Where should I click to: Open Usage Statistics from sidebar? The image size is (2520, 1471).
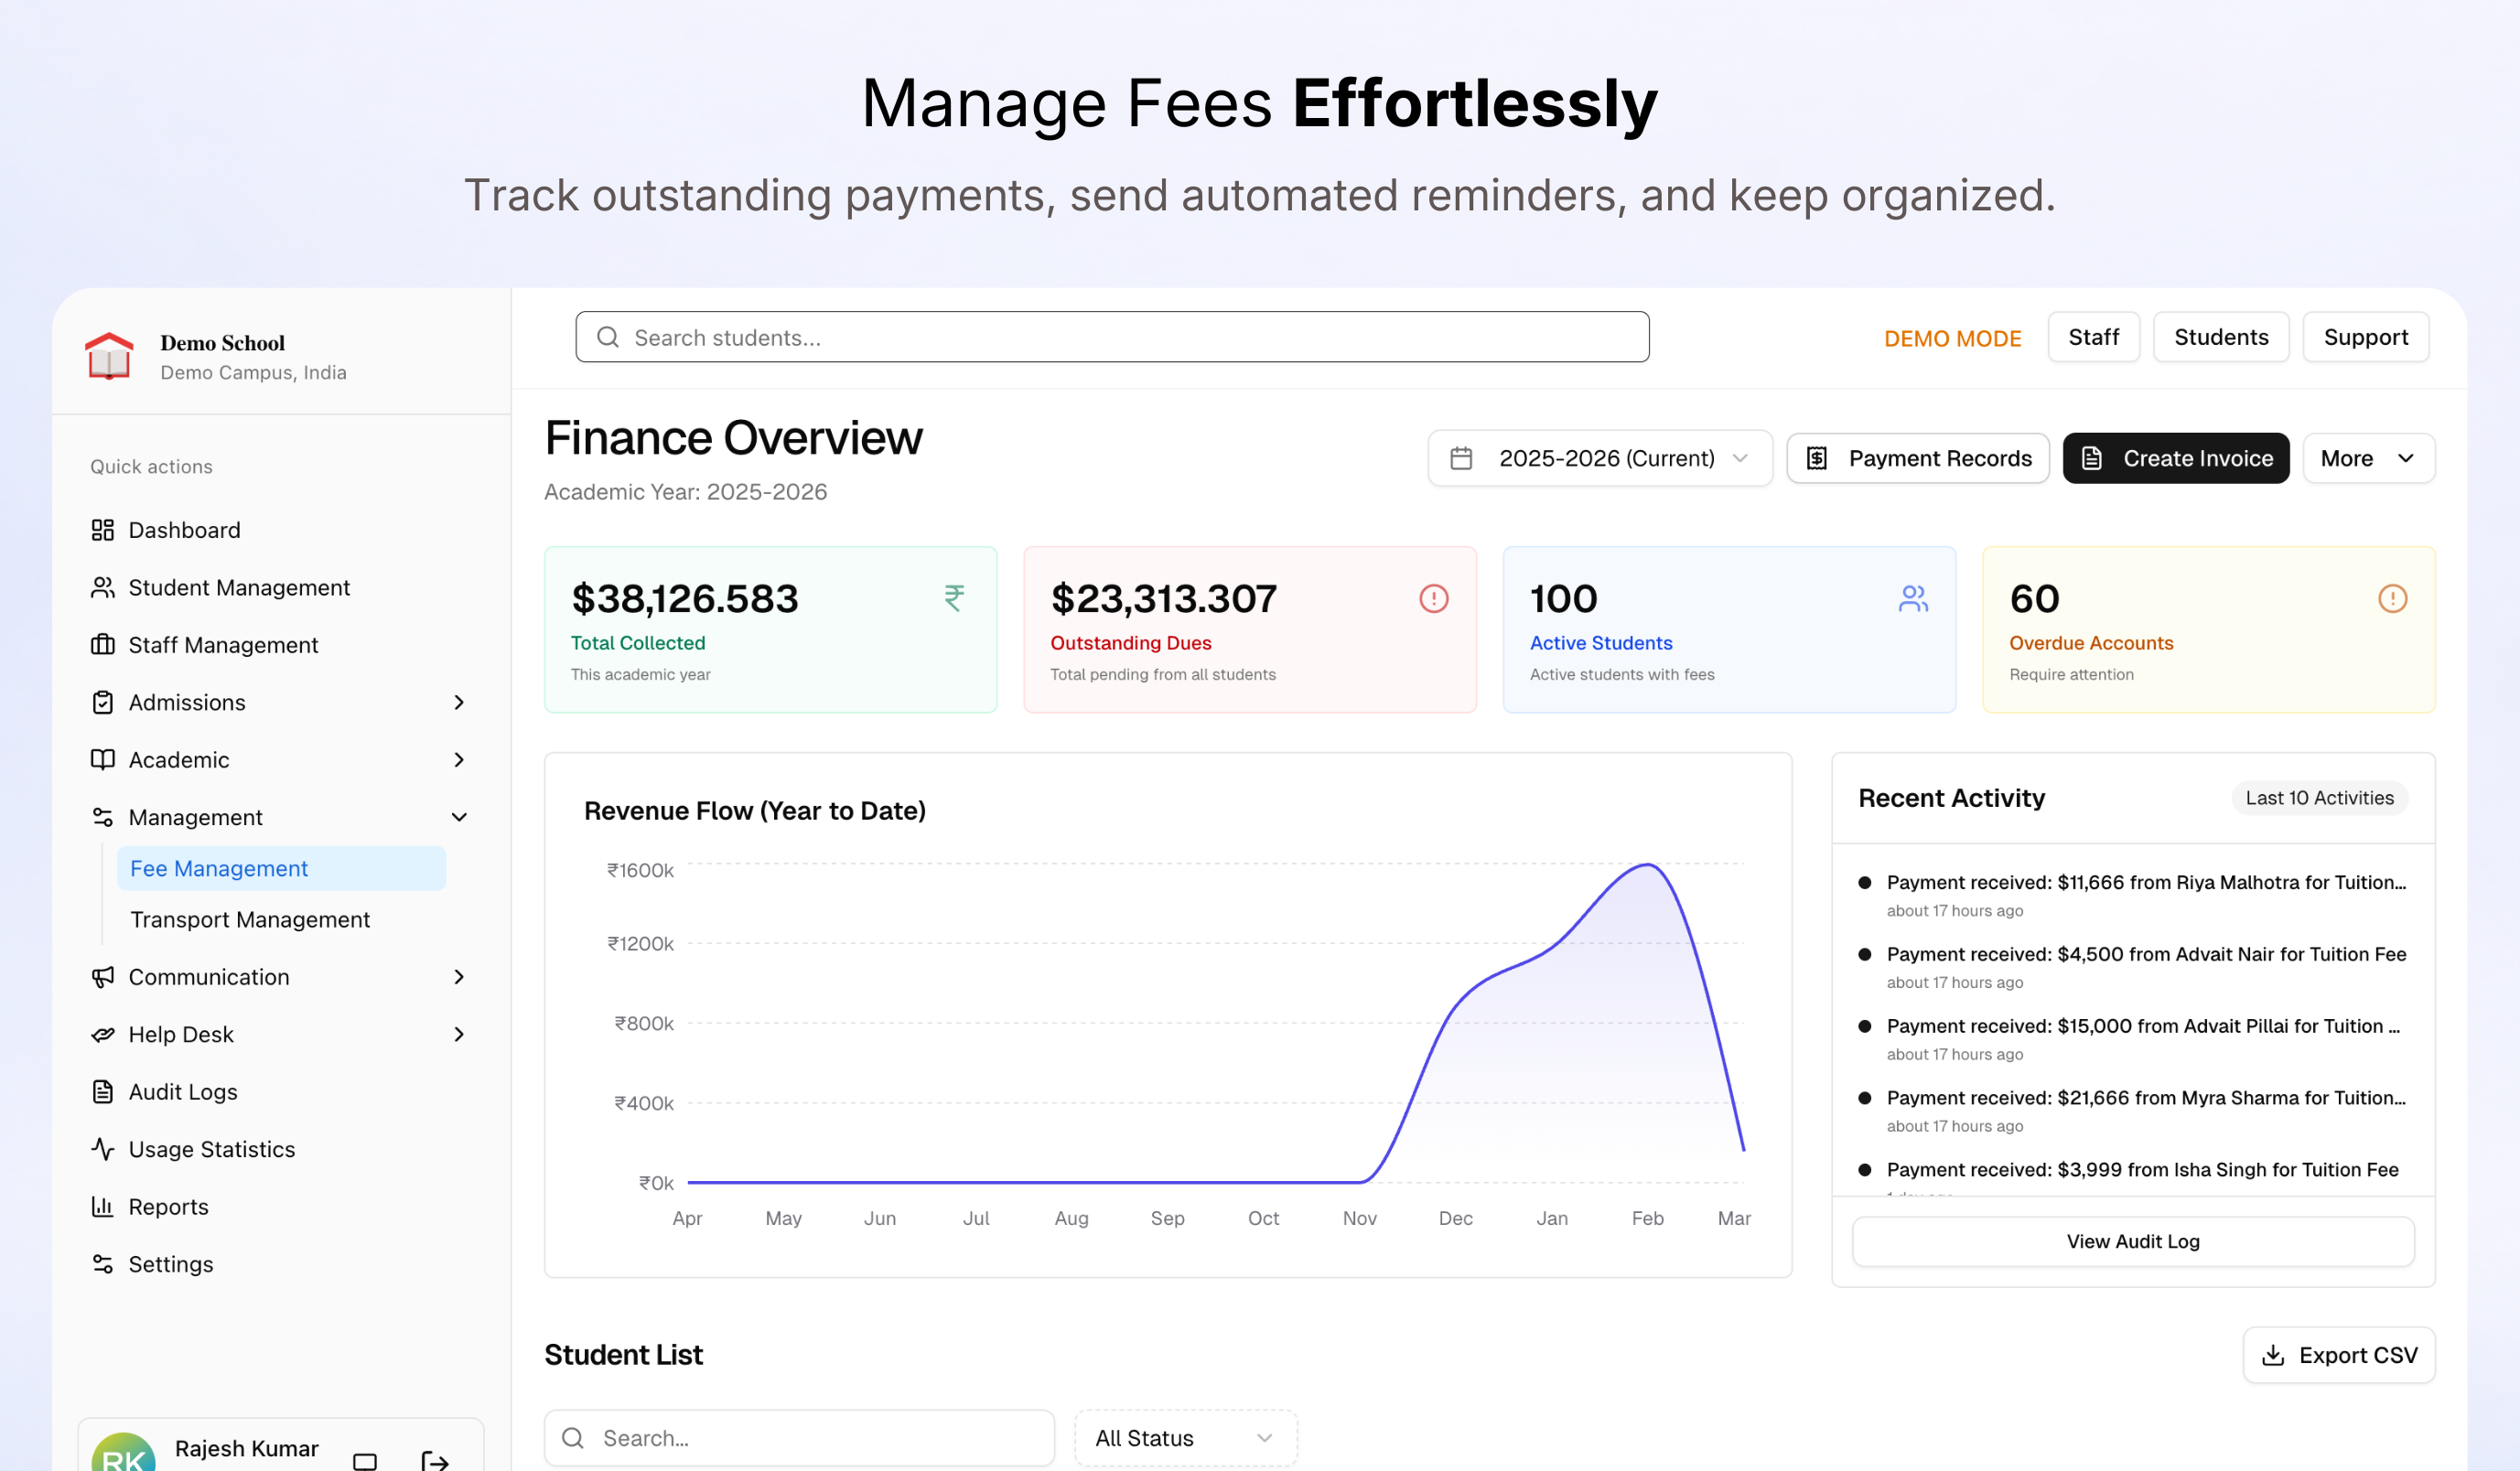[211, 1149]
